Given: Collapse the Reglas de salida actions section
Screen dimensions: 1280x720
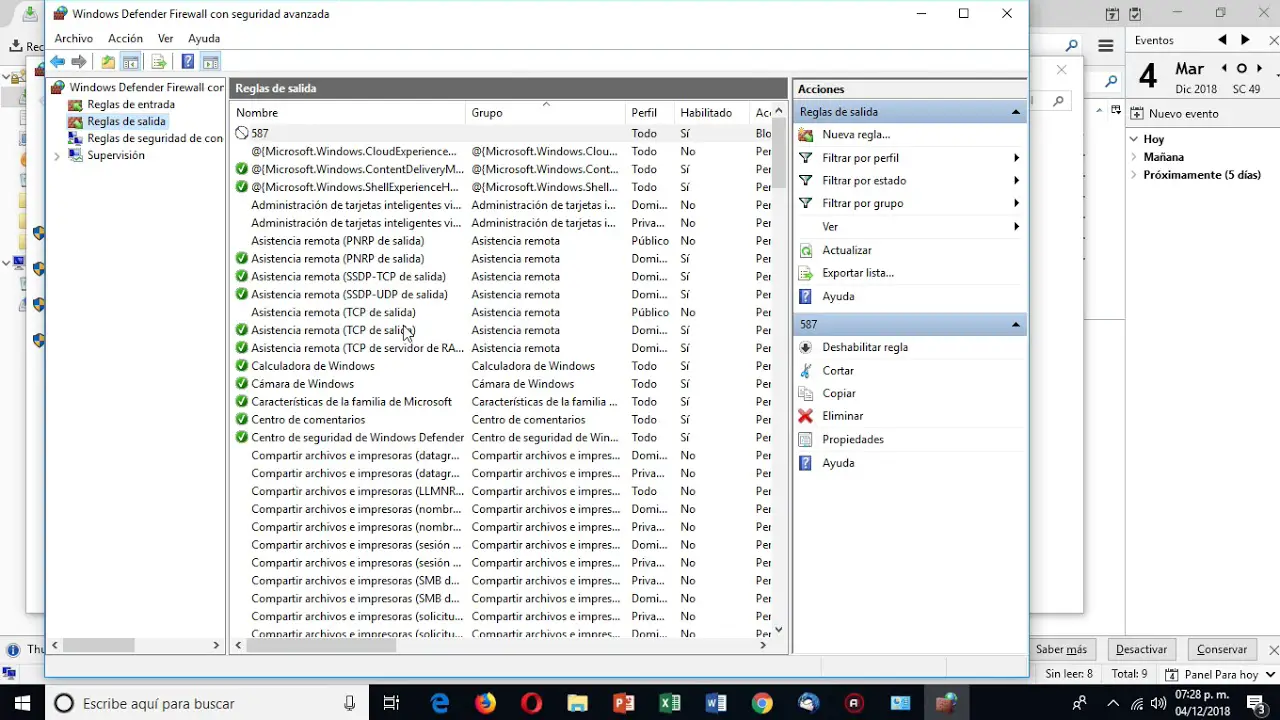Looking at the screenshot, I should pyautogui.click(x=1016, y=112).
